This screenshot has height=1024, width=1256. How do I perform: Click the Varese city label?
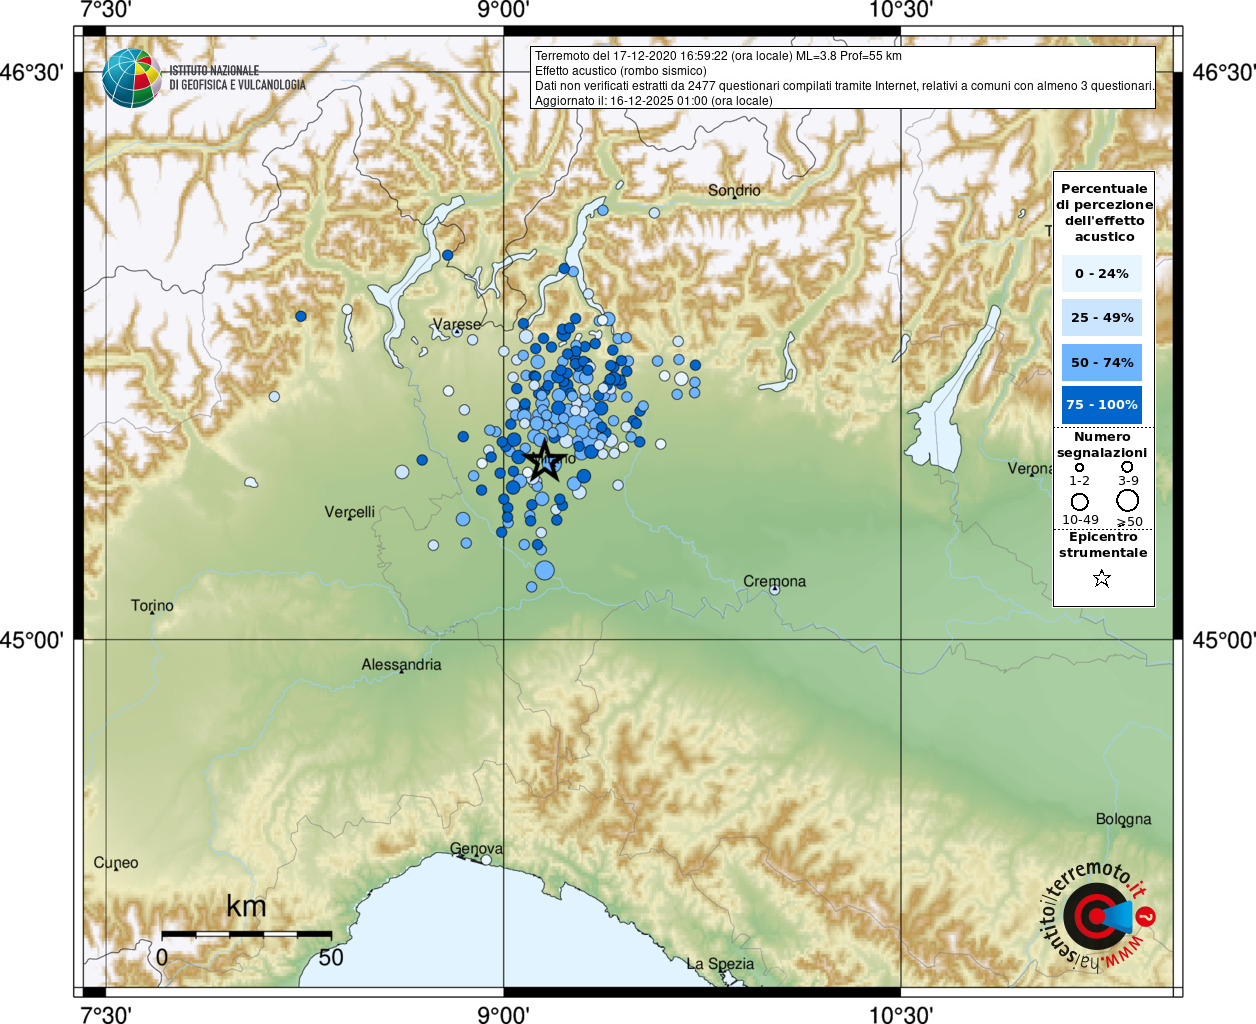coord(456,324)
